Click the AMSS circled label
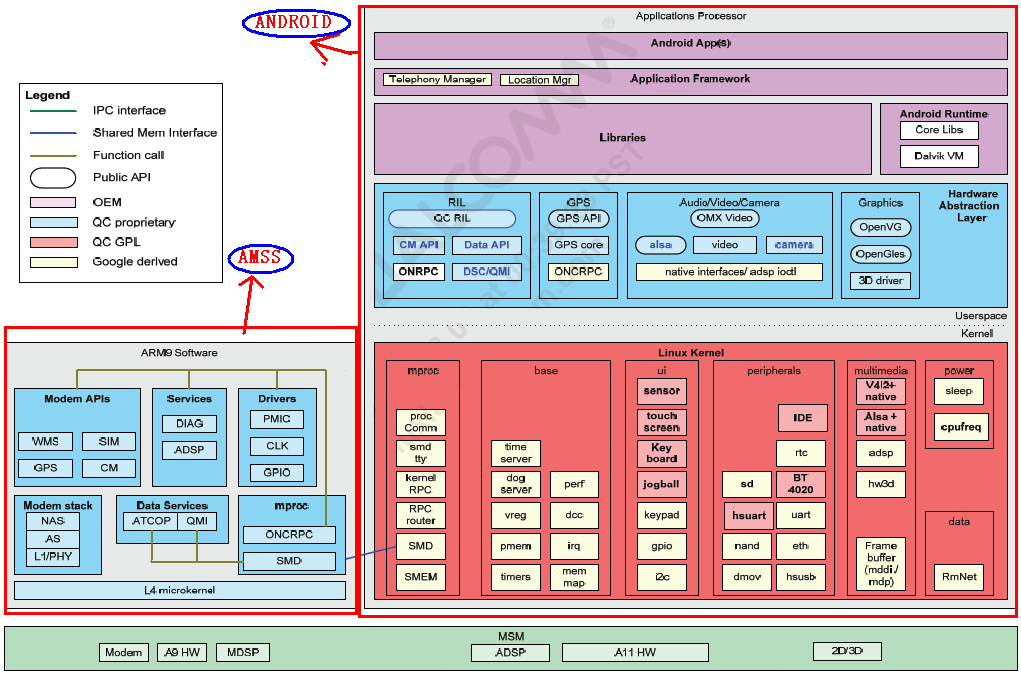1021x675 pixels. coord(260,258)
